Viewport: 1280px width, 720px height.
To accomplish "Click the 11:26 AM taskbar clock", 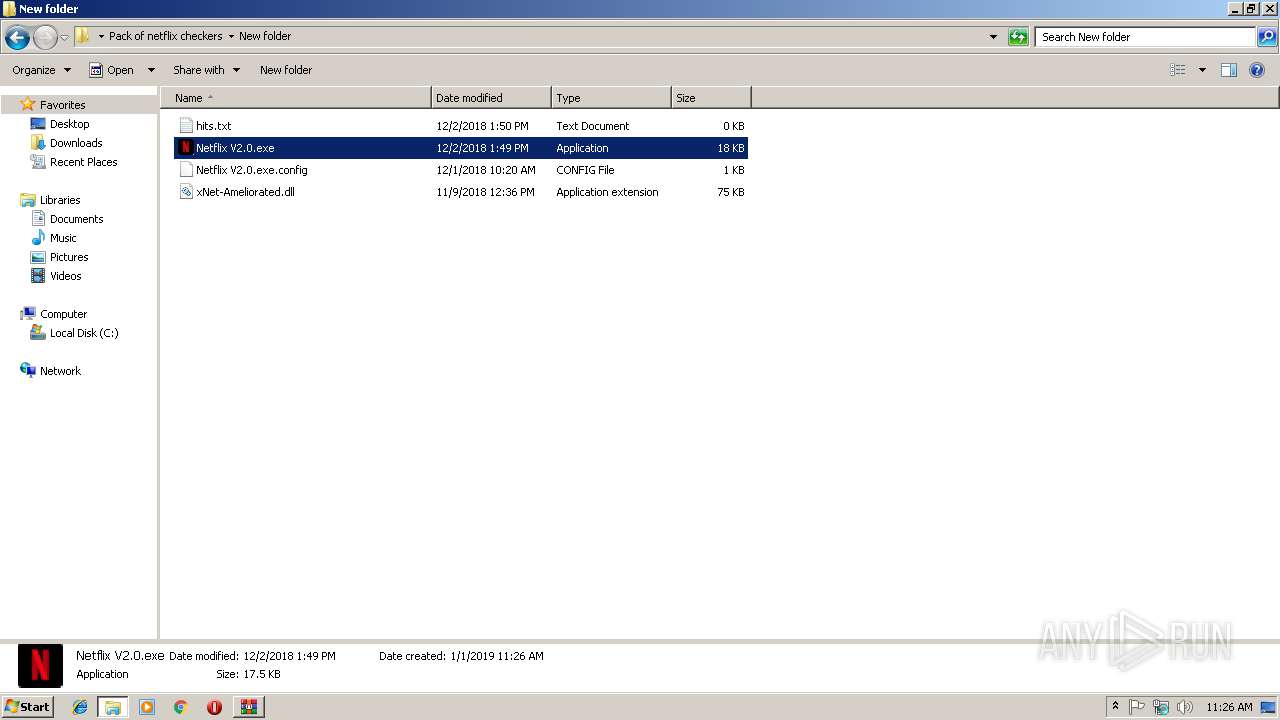I will (1229, 707).
